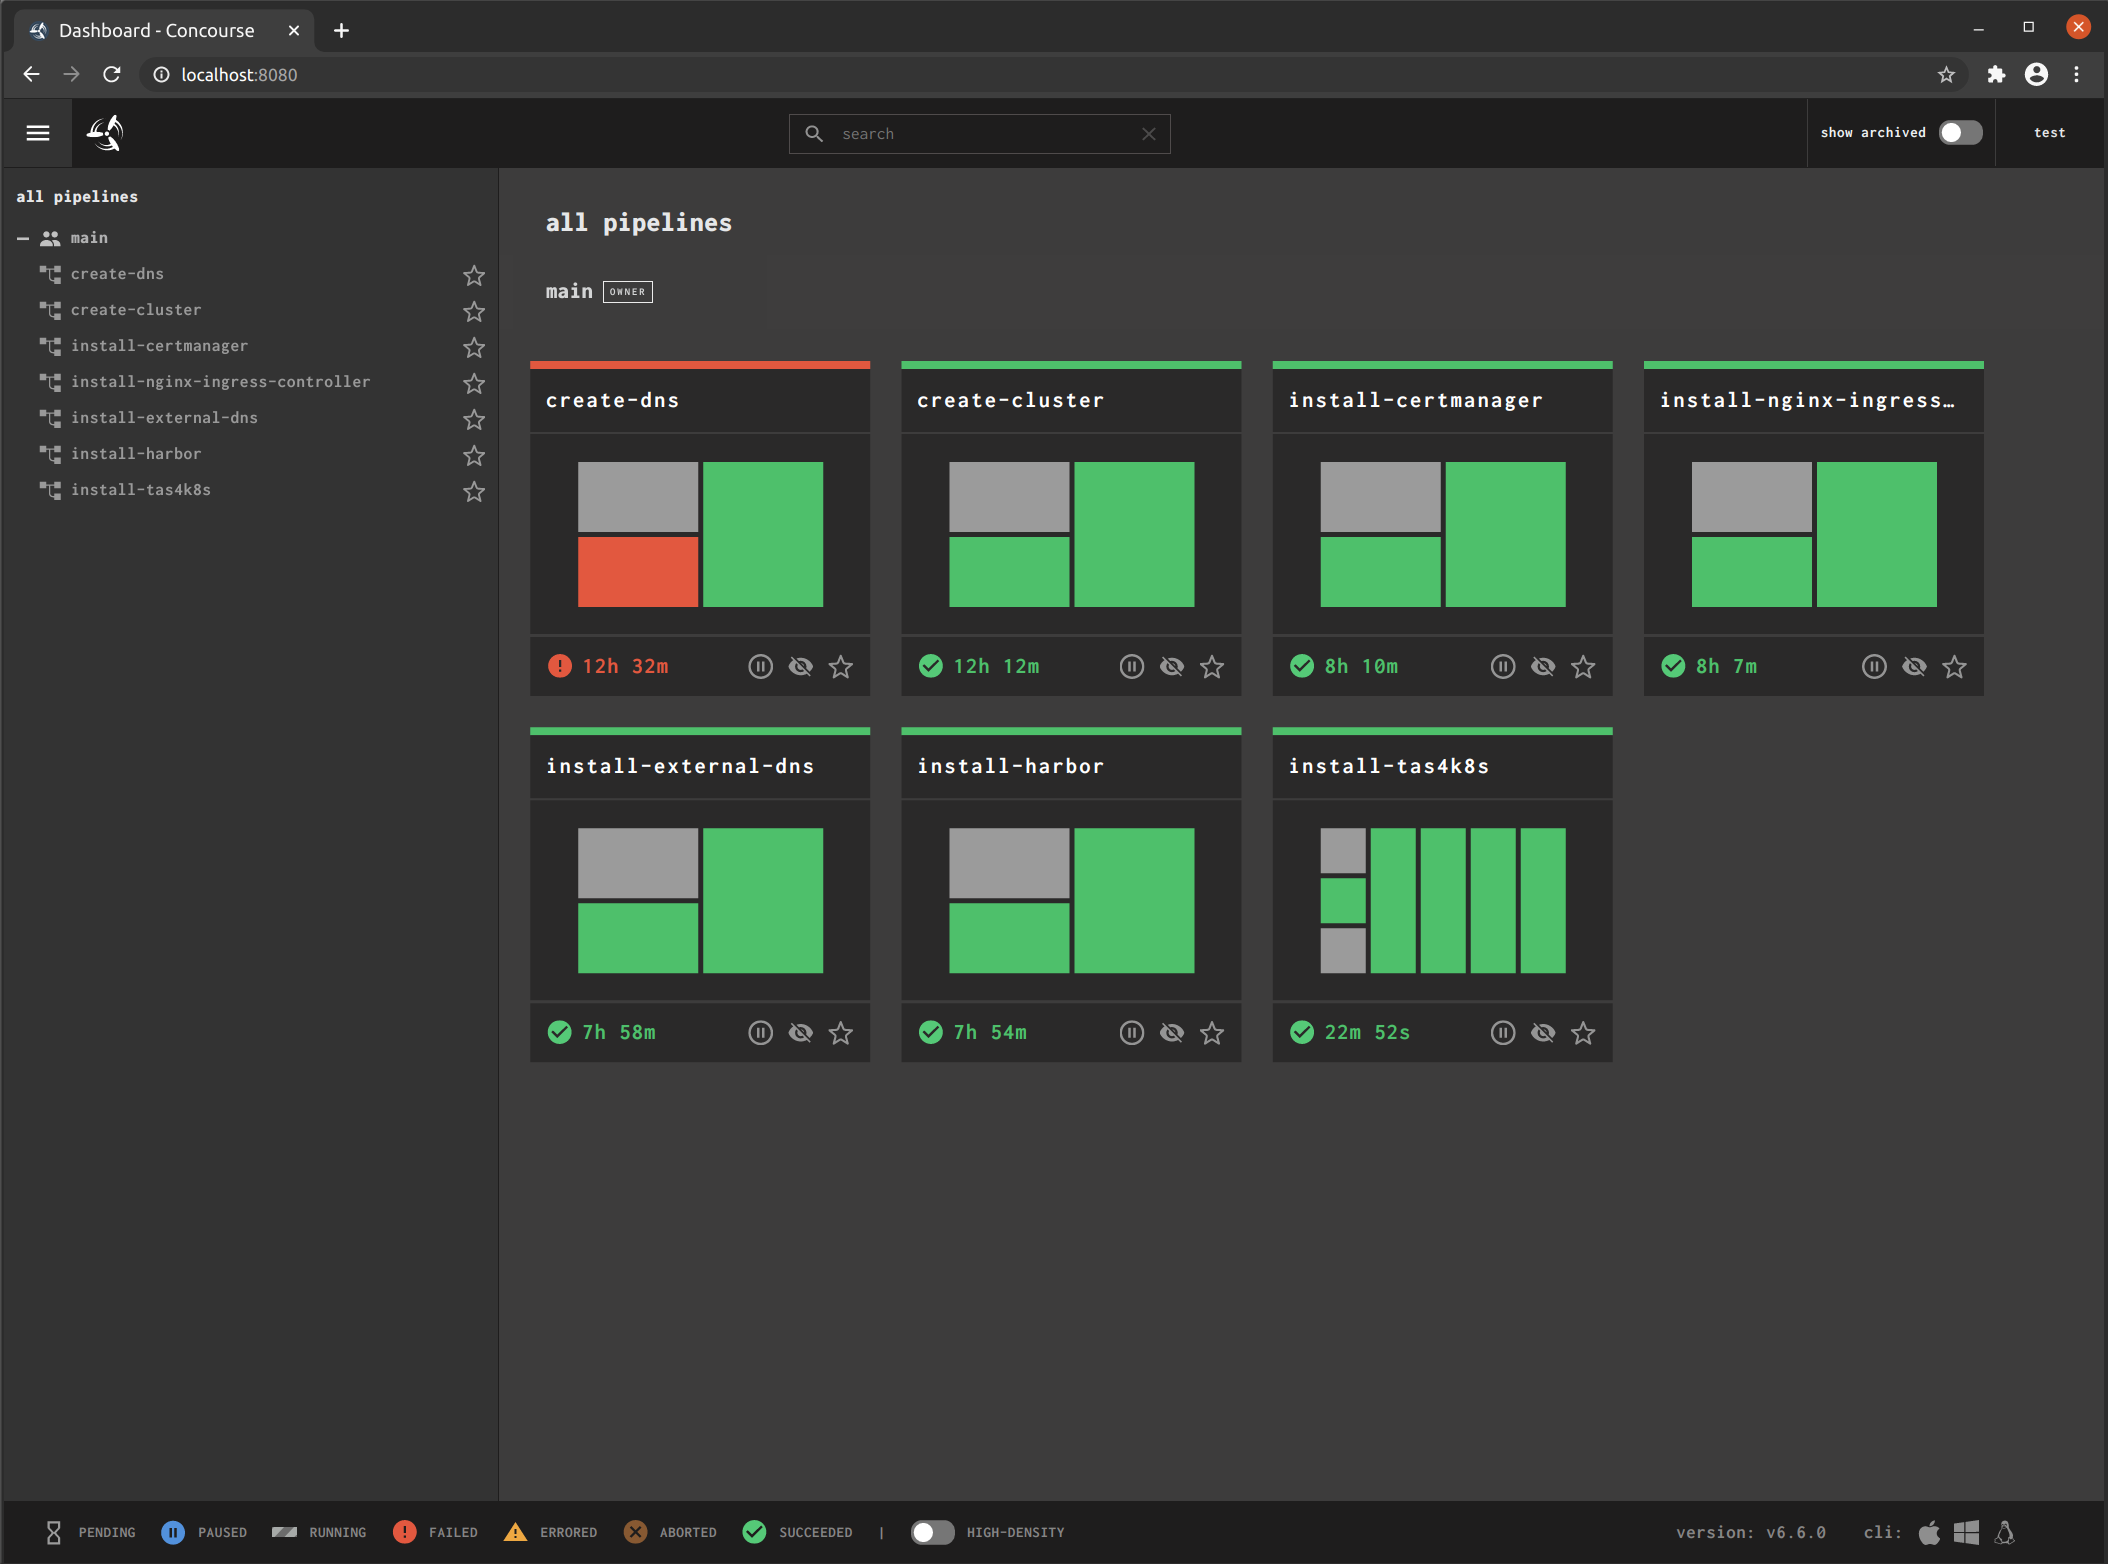Click the Concourse logo icon in top-left
The image size is (2108, 1564).
(x=107, y=133)
